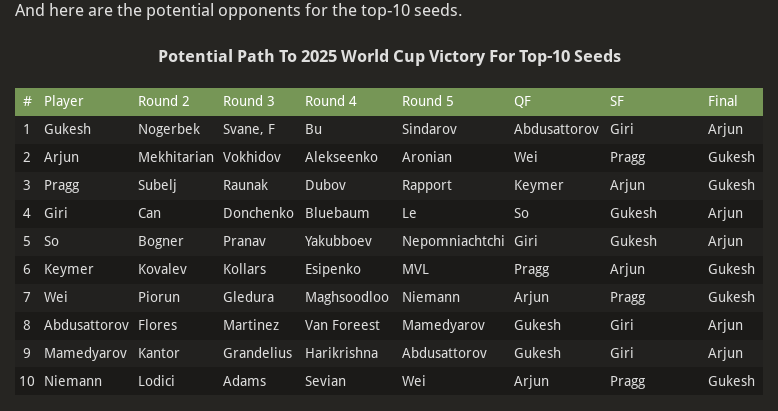Click the Sevian cell
This screenshot has width=778, height=411.
click(325, 381)
